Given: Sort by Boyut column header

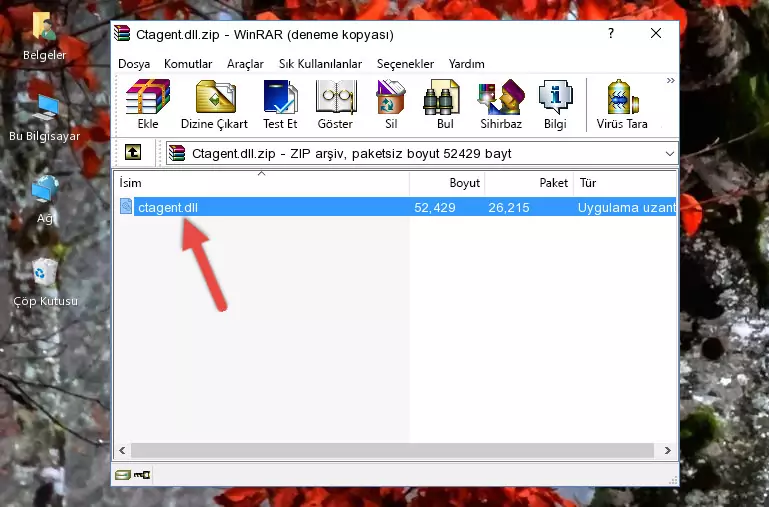Looking at the screenshot, I should pos(447,183).
